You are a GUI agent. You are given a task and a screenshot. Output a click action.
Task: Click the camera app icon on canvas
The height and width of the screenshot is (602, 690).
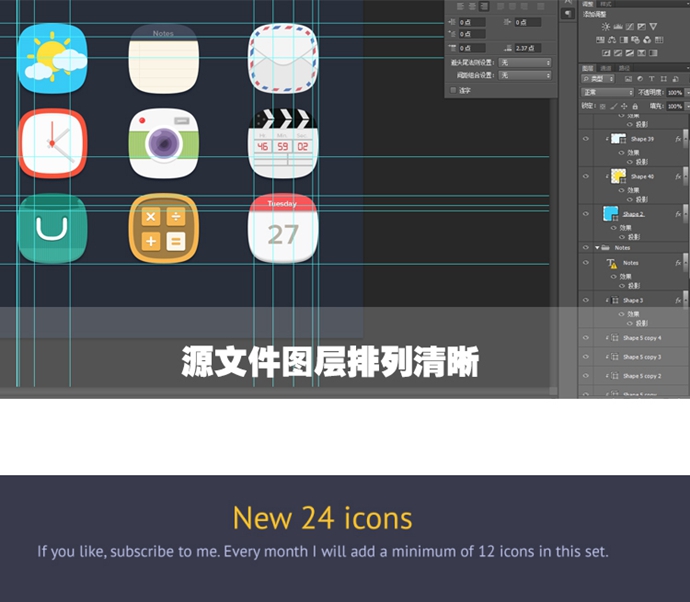click(x=163, y=143)
